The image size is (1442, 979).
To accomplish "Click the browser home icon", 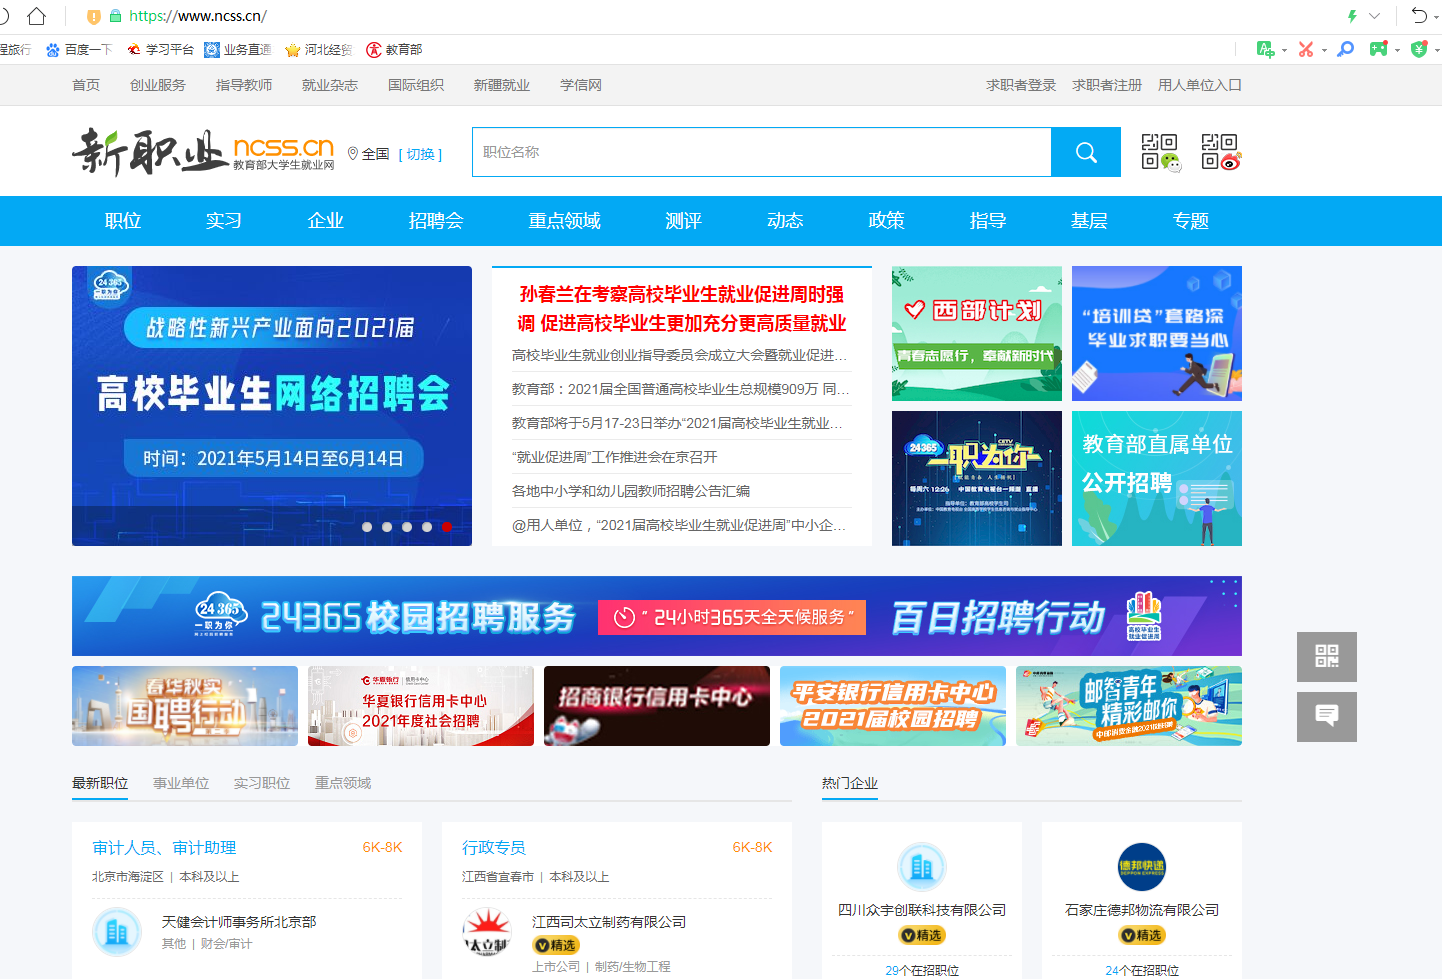I will (x=37, y=16).
